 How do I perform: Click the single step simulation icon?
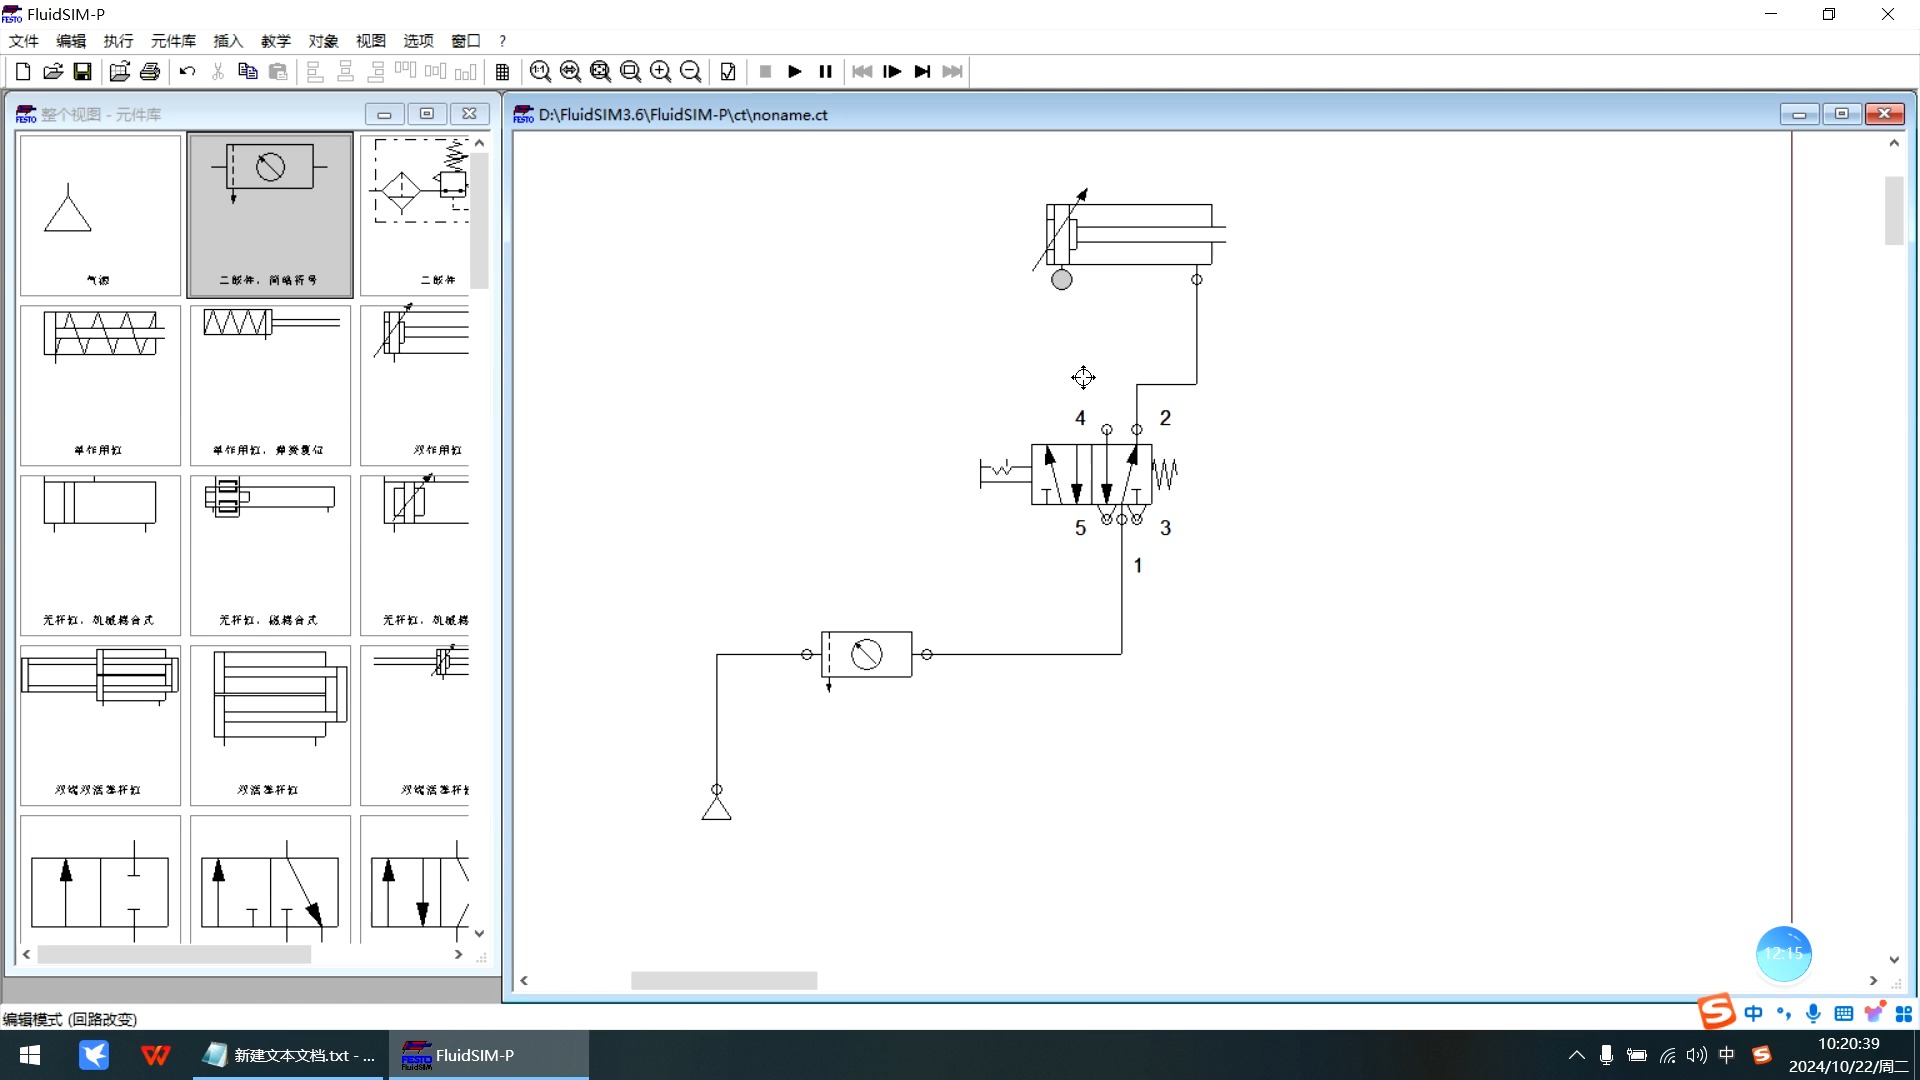[x=892, y=71]
